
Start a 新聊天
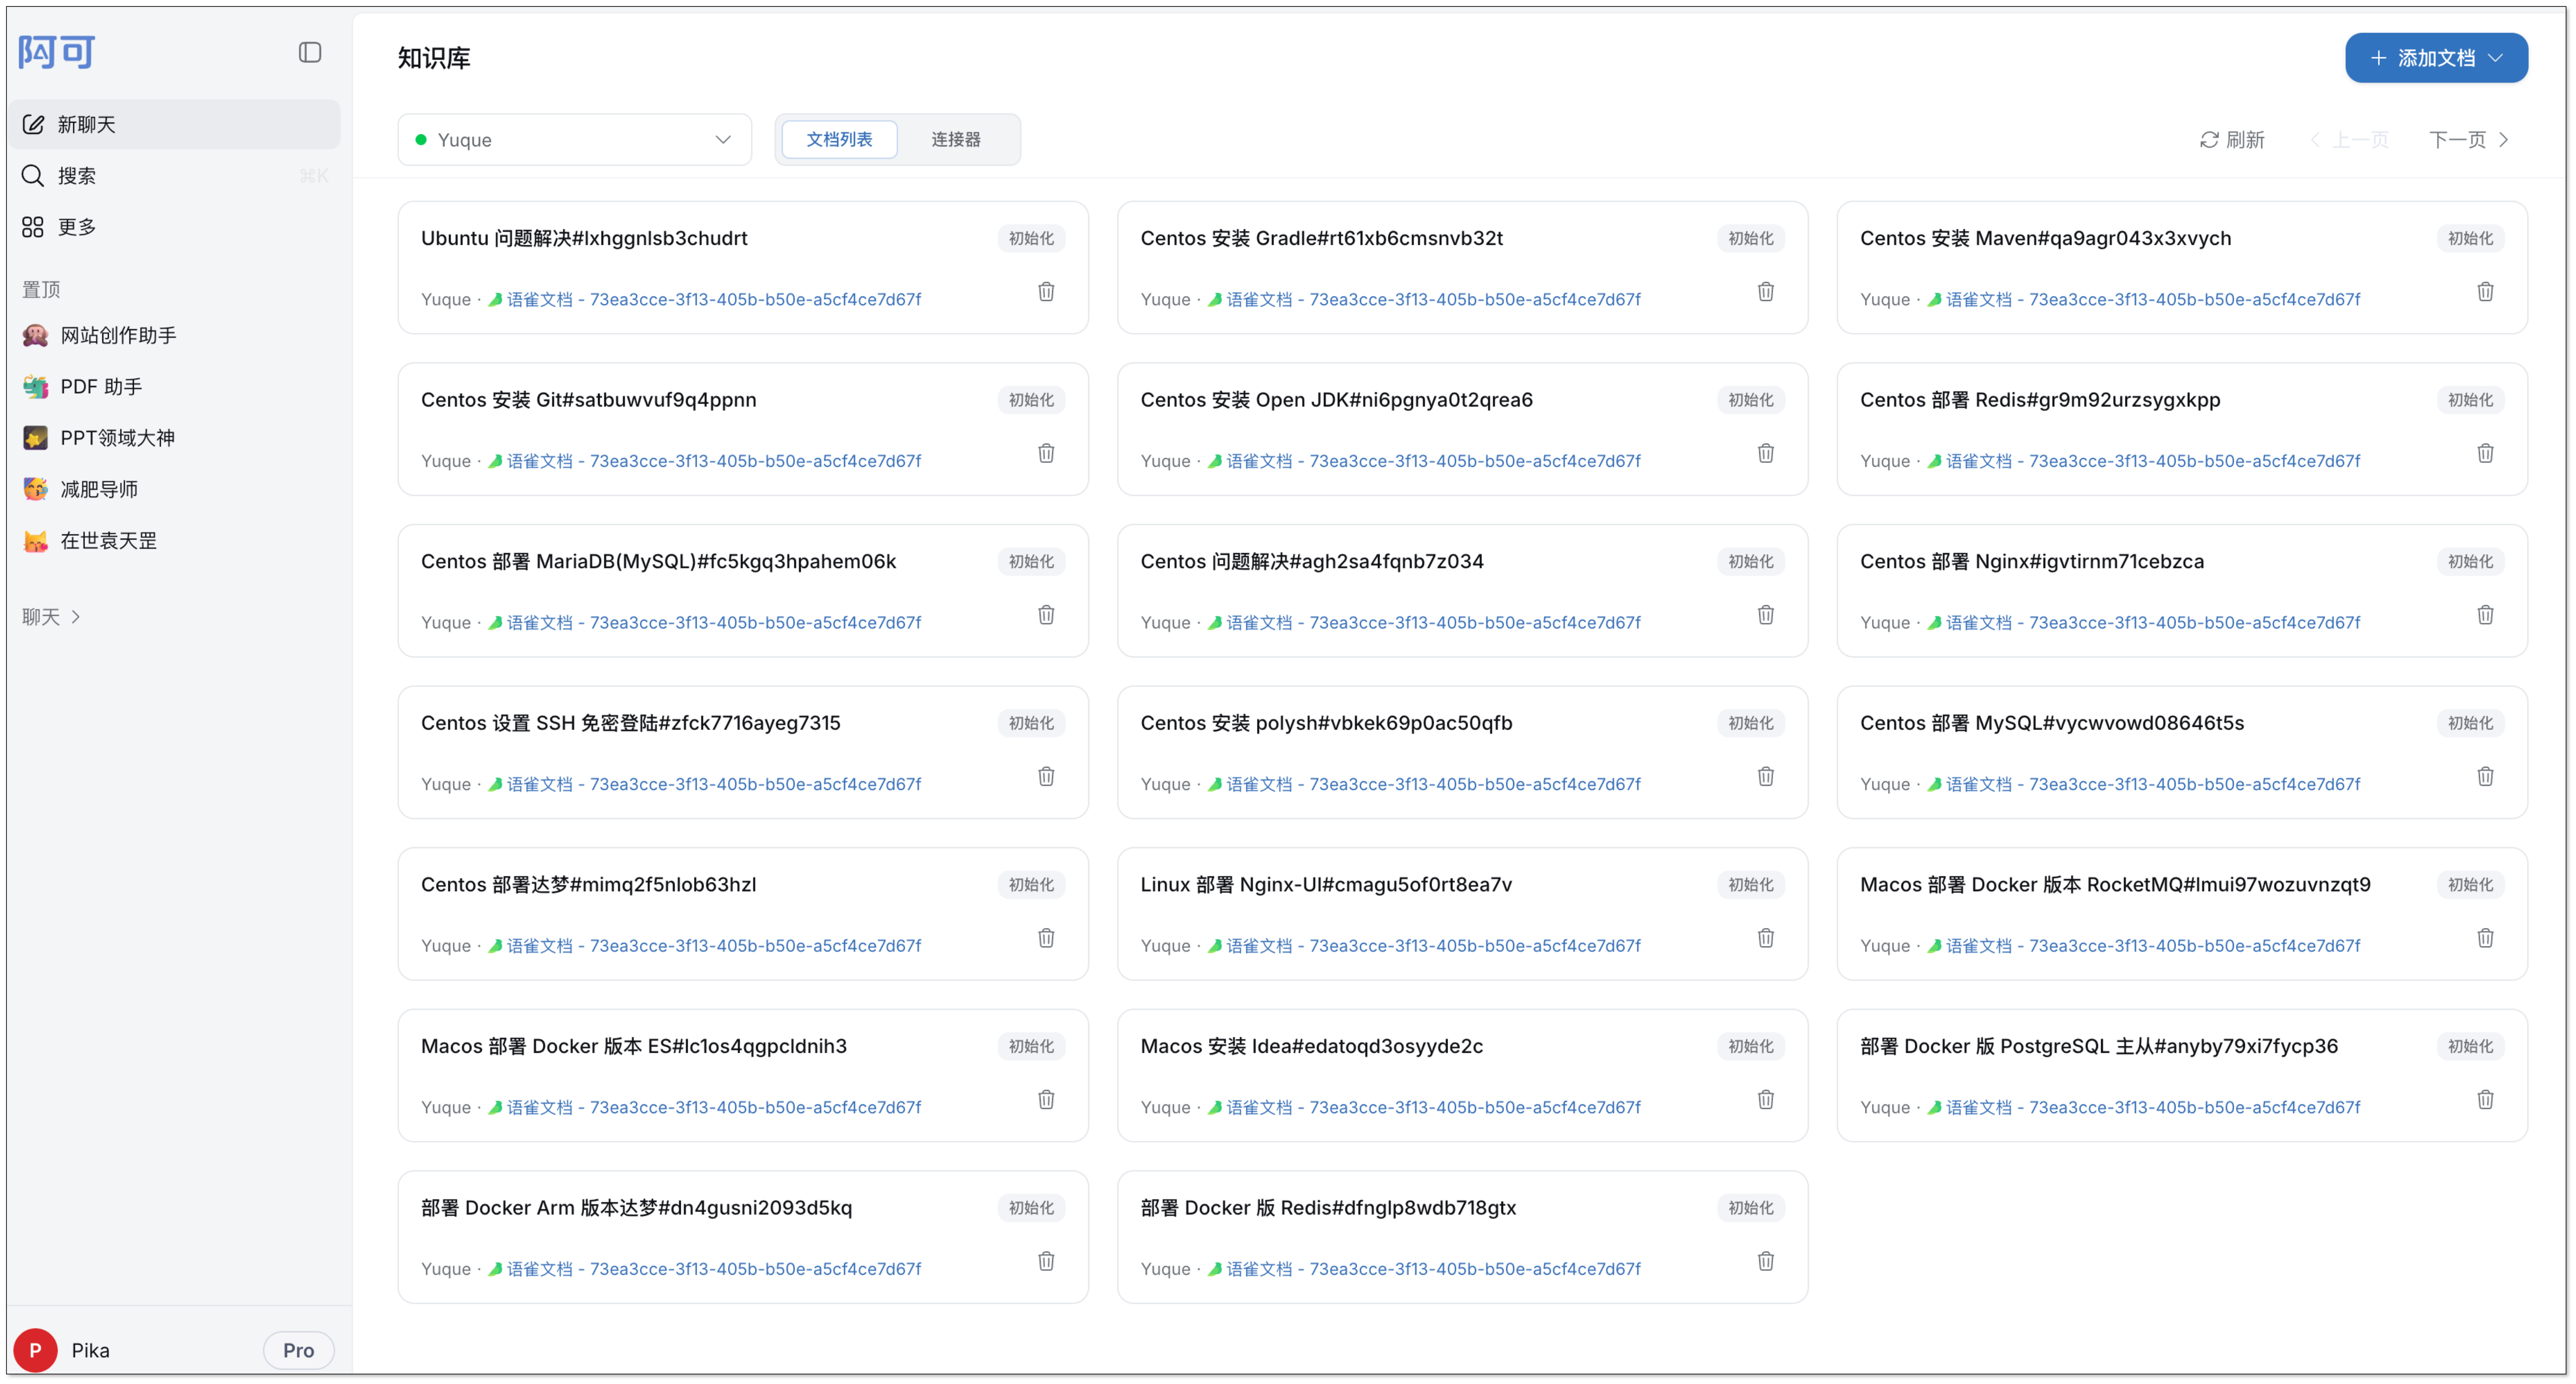[x=174, y=124]
